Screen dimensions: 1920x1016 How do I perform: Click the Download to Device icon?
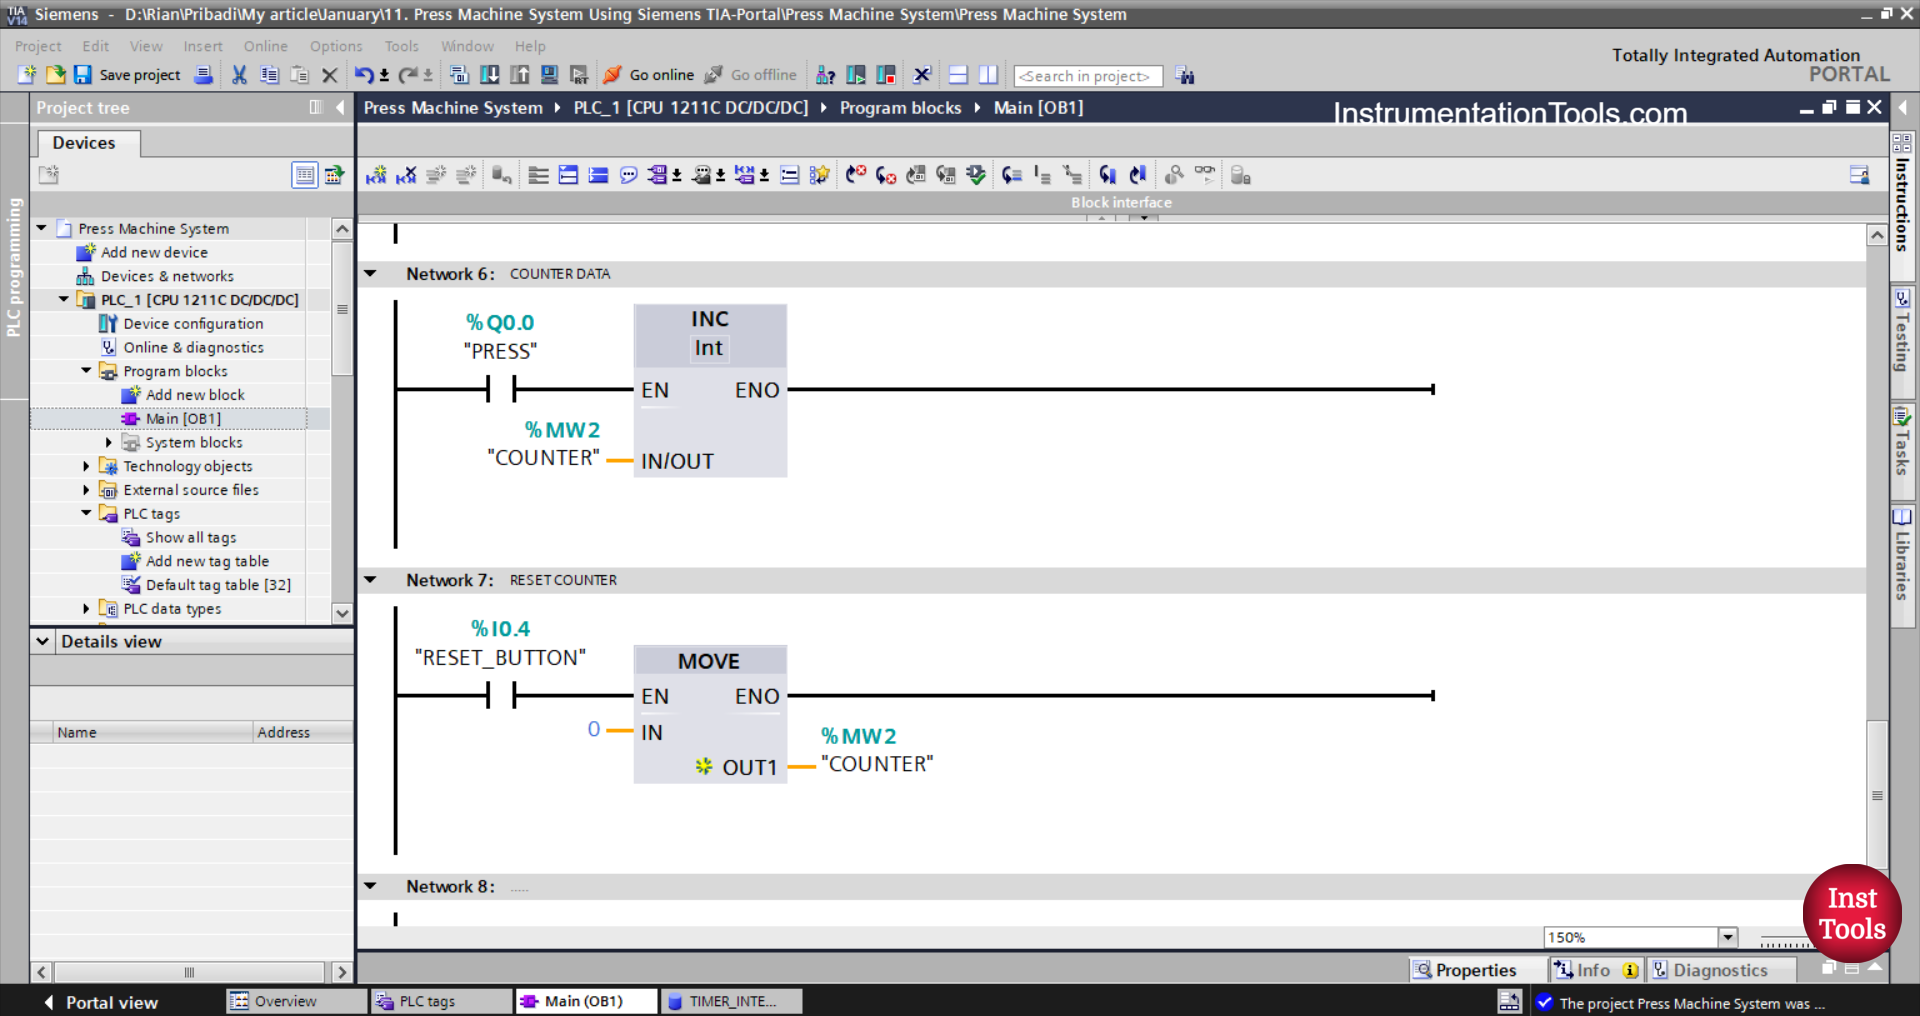(x=490, y=75)
